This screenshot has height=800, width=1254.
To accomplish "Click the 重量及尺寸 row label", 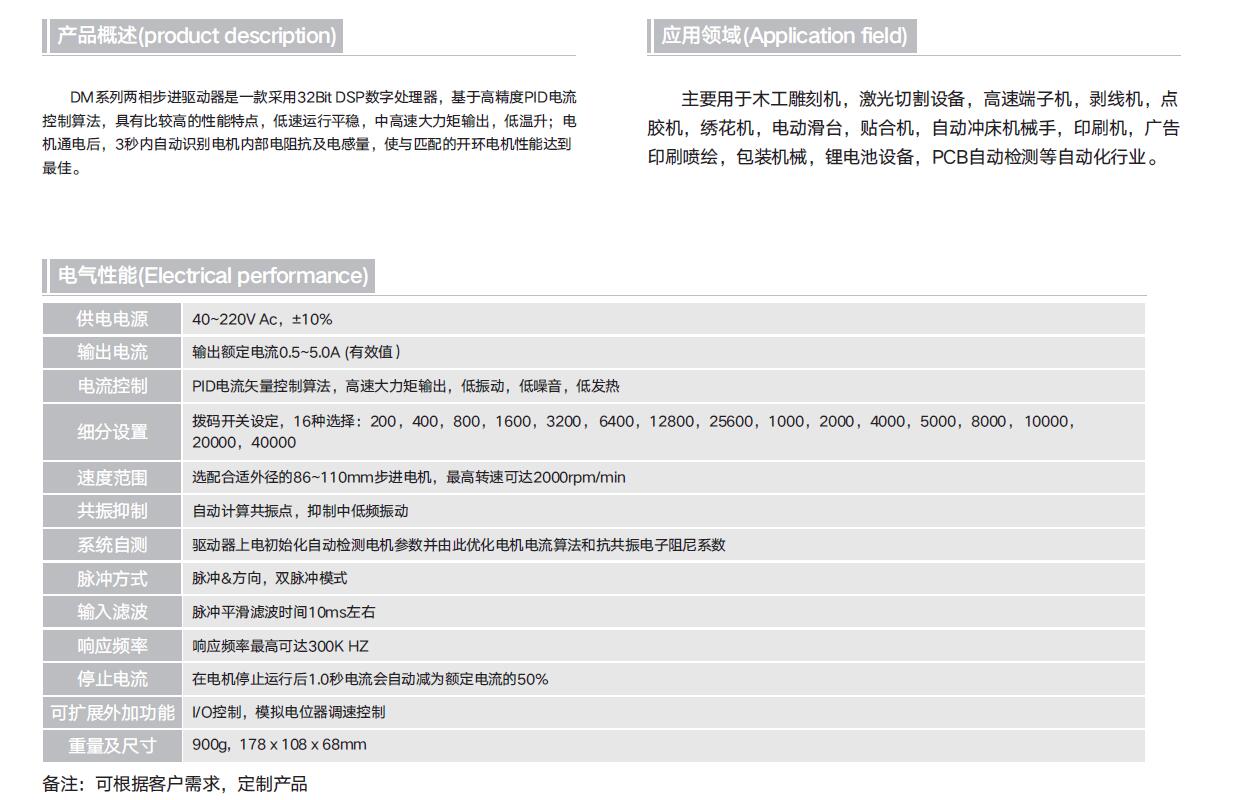I will (x=112, y=745).
